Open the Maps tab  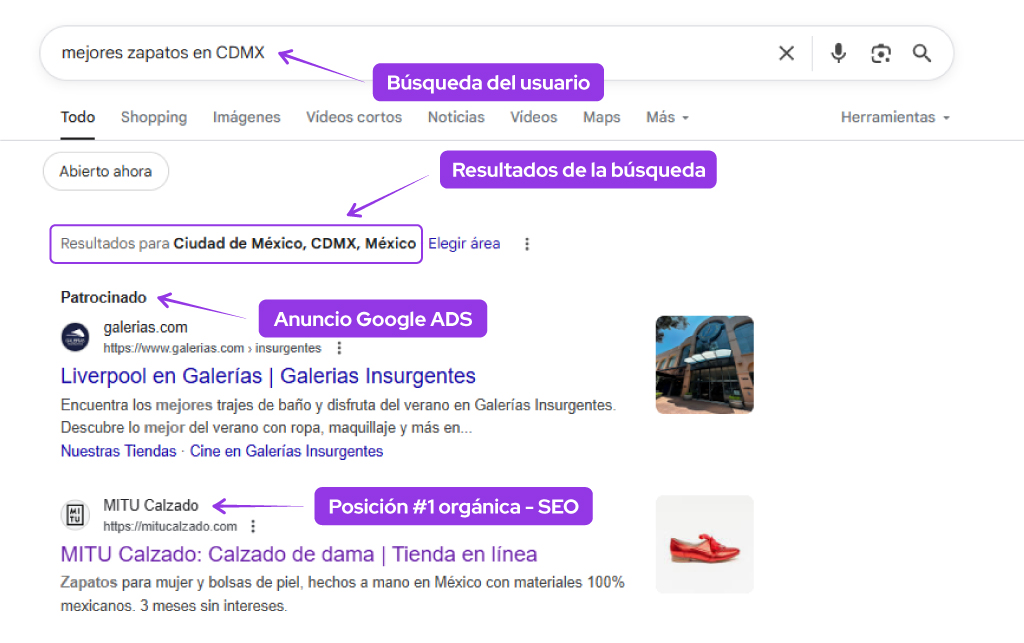[x=601, y=117]
